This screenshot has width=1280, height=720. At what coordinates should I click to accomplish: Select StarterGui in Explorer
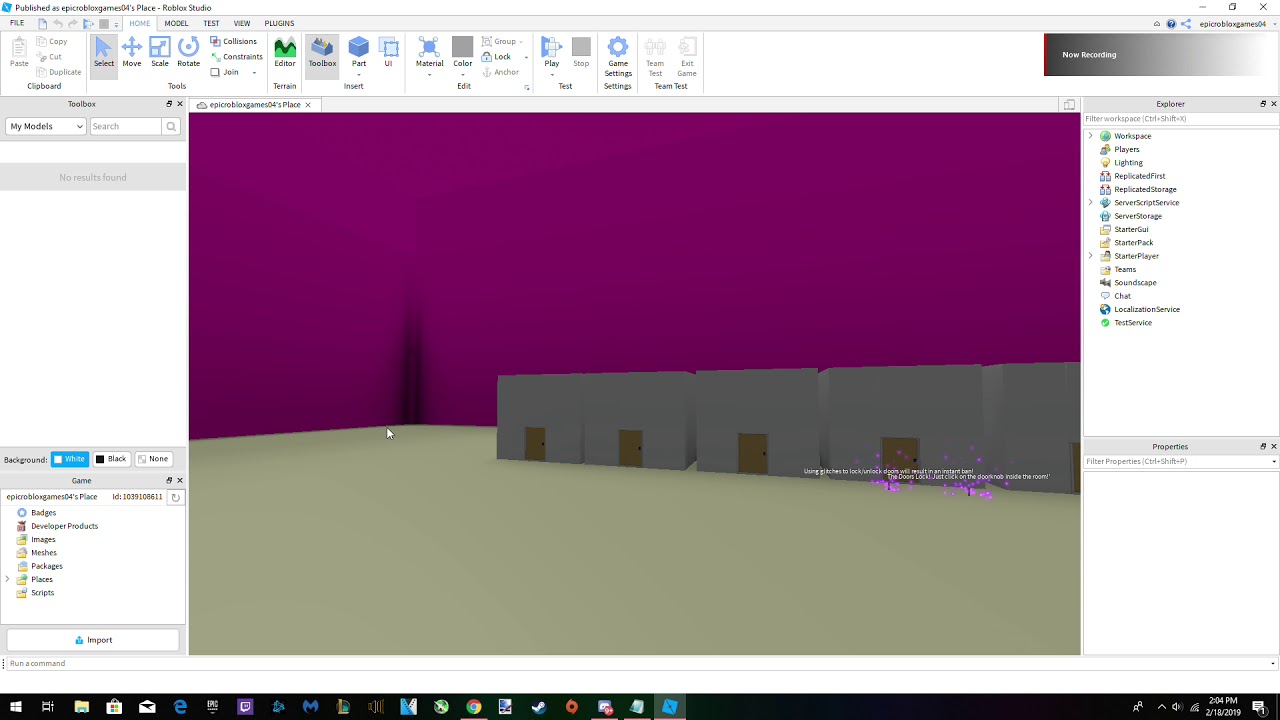point(1131,229)
